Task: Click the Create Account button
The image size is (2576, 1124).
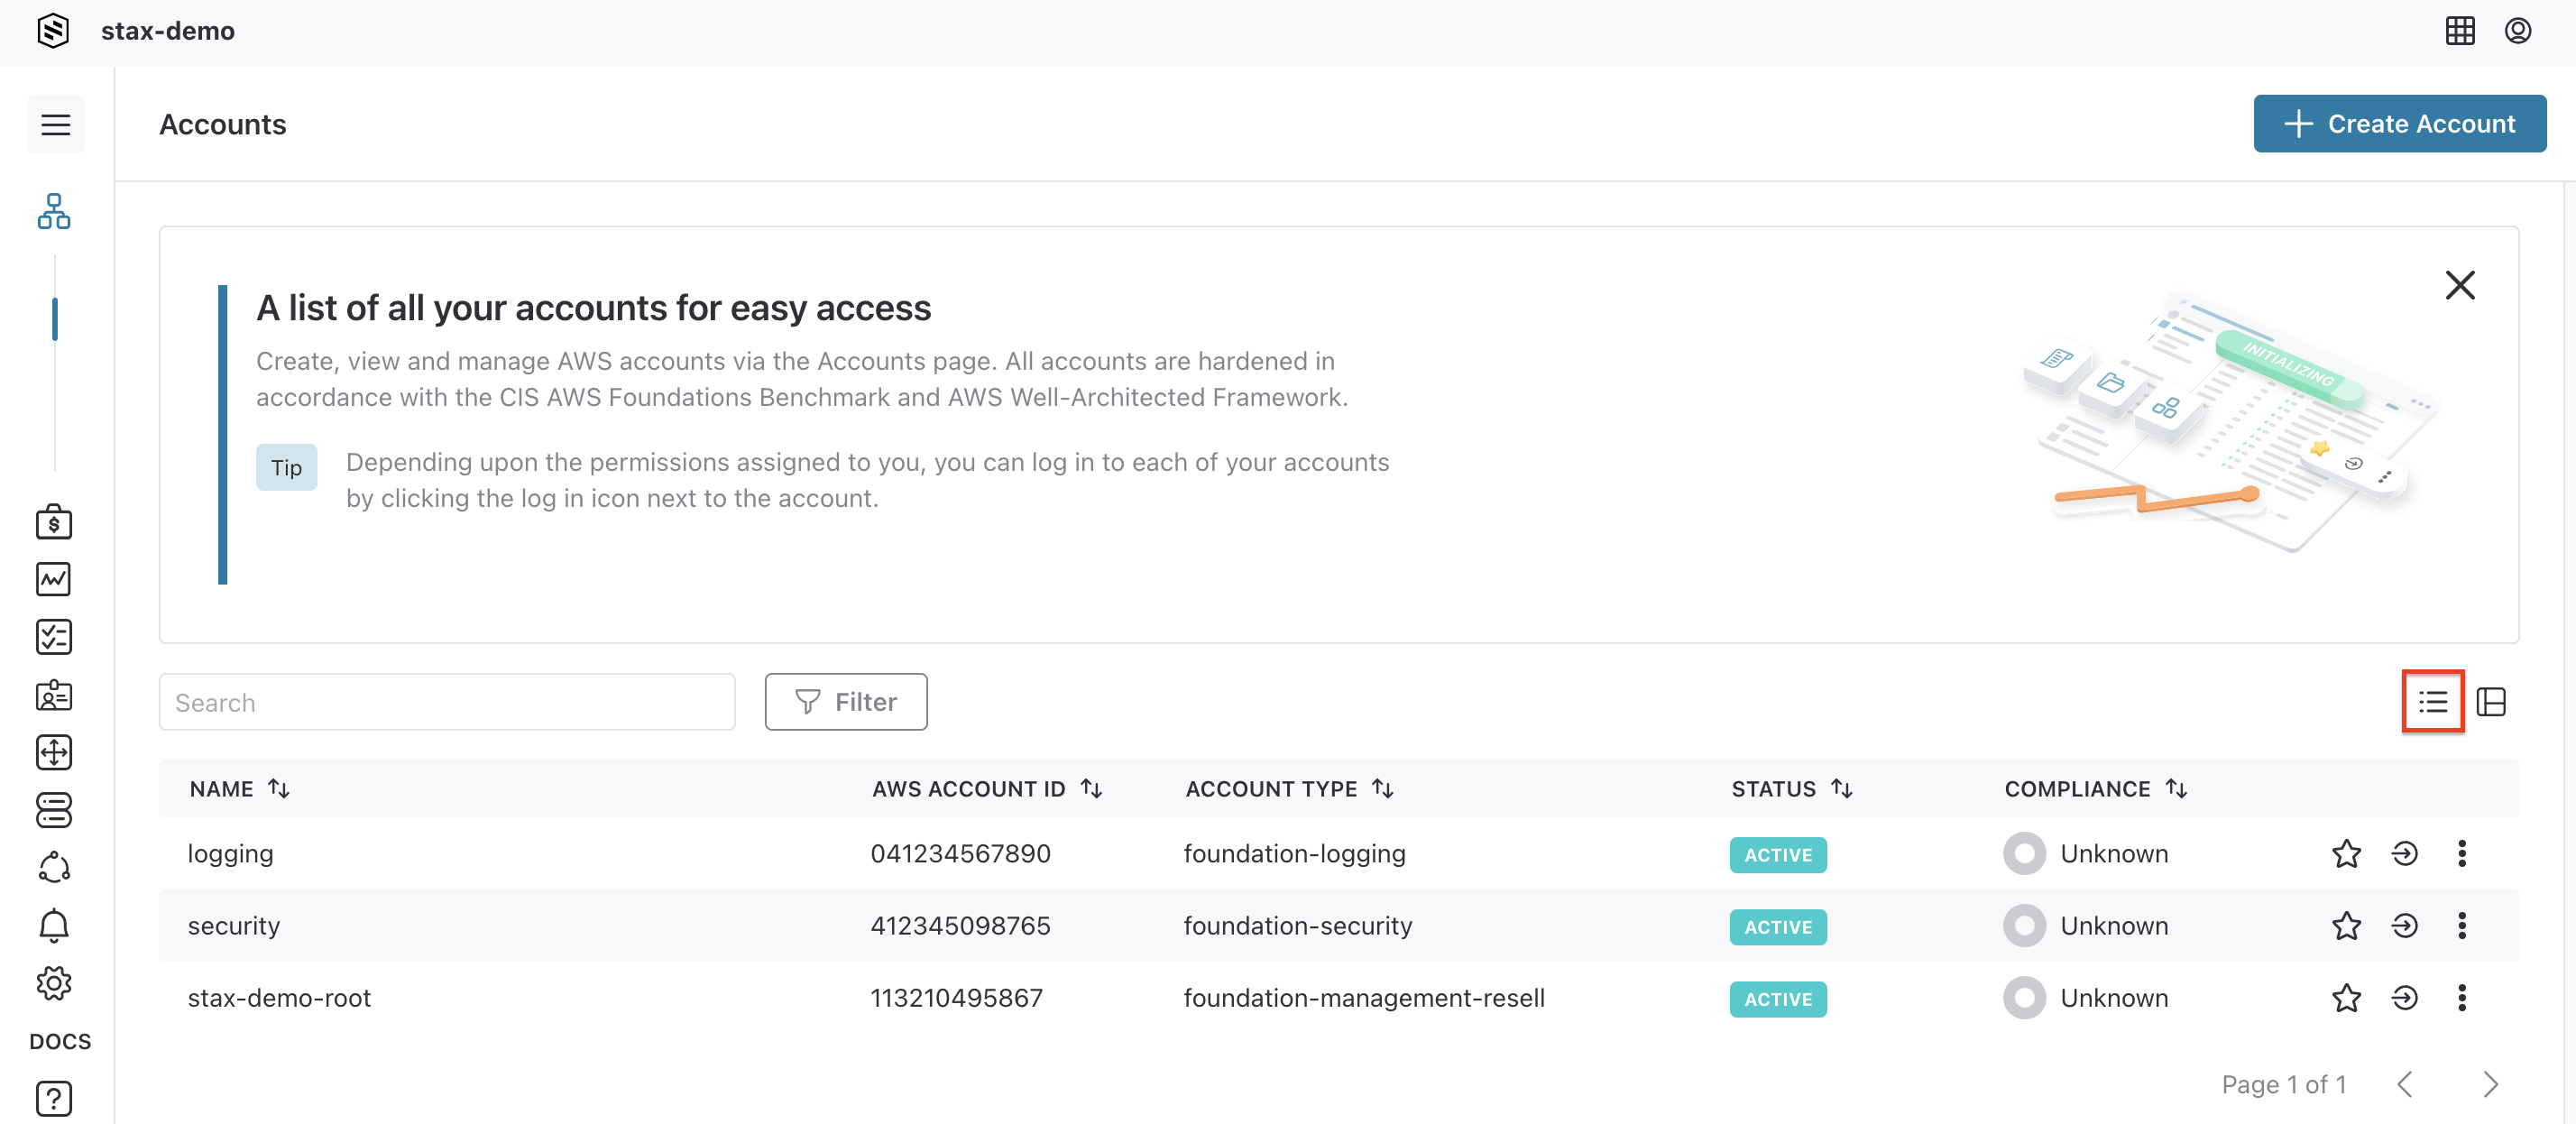Action: click(x=2402, y=124)
